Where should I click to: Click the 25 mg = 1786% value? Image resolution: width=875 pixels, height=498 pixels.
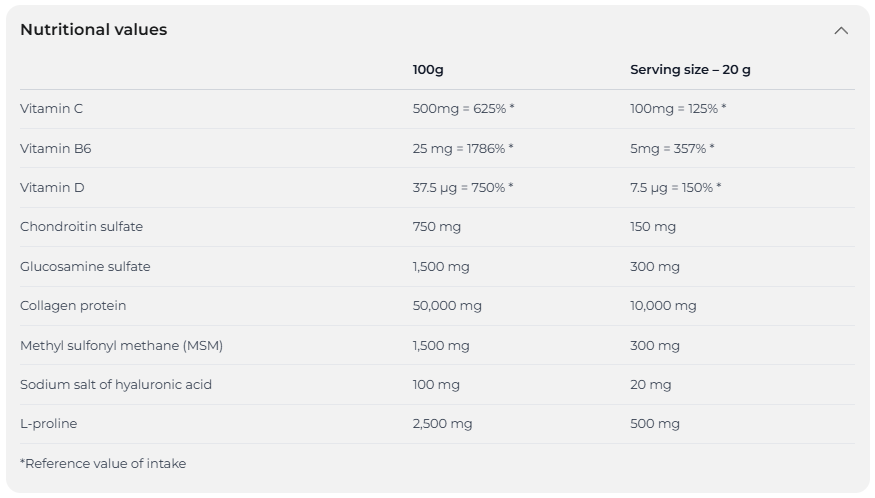[463, 148]
